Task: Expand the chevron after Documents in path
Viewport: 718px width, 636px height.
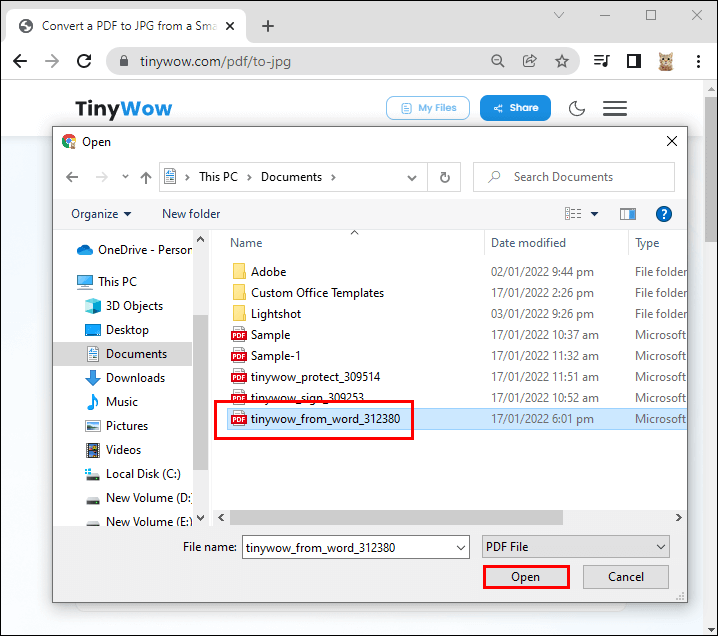Action: coord(333,177)
